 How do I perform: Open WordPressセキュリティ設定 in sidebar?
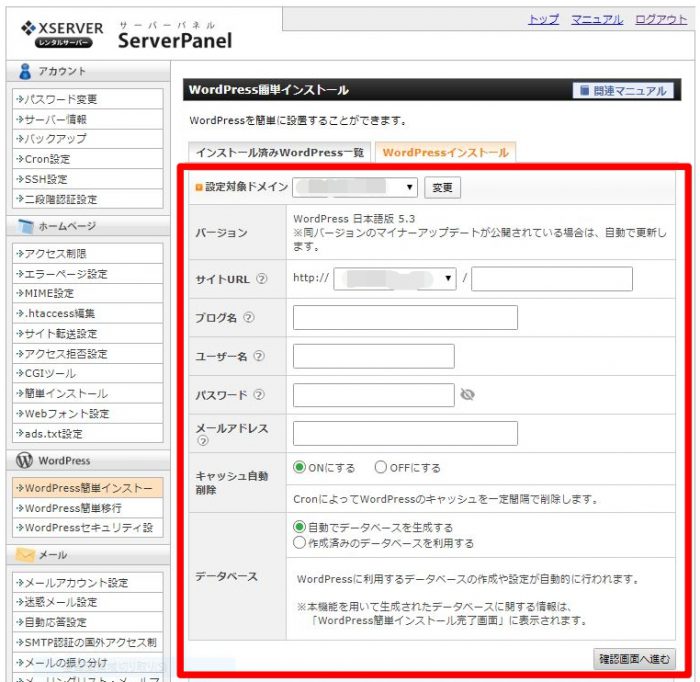coord(88,528)
